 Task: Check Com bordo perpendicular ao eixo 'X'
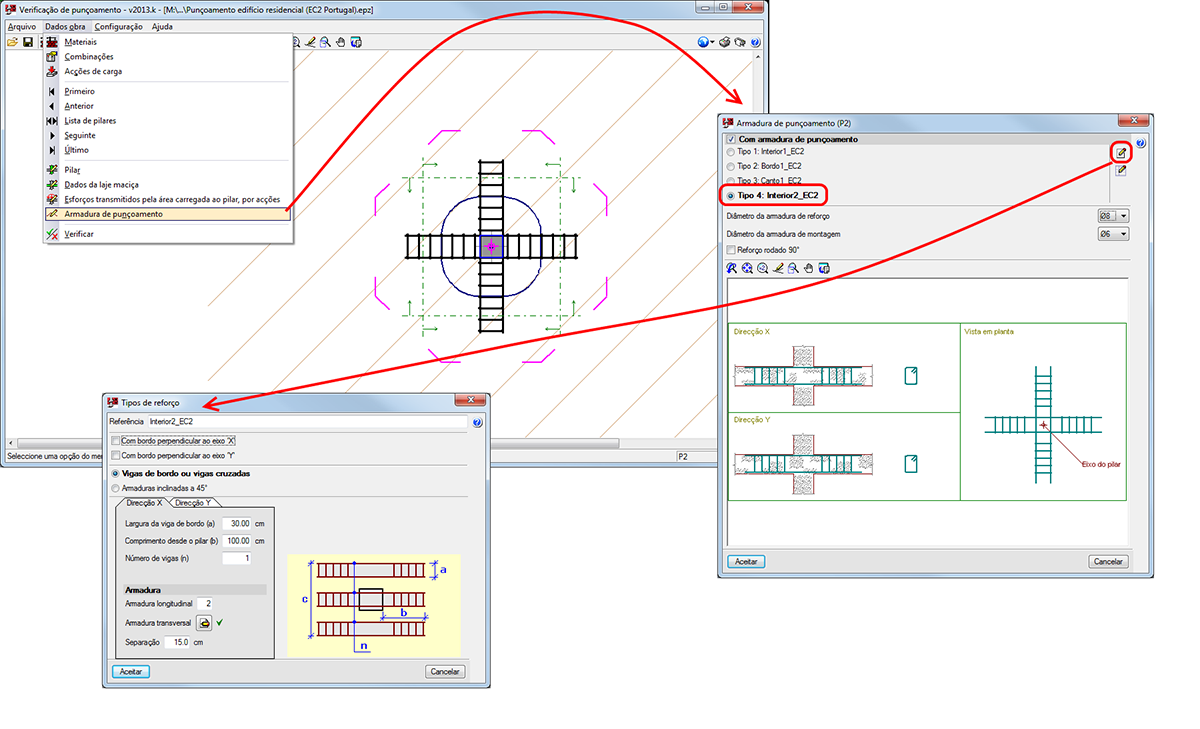(x=116, y=441)
